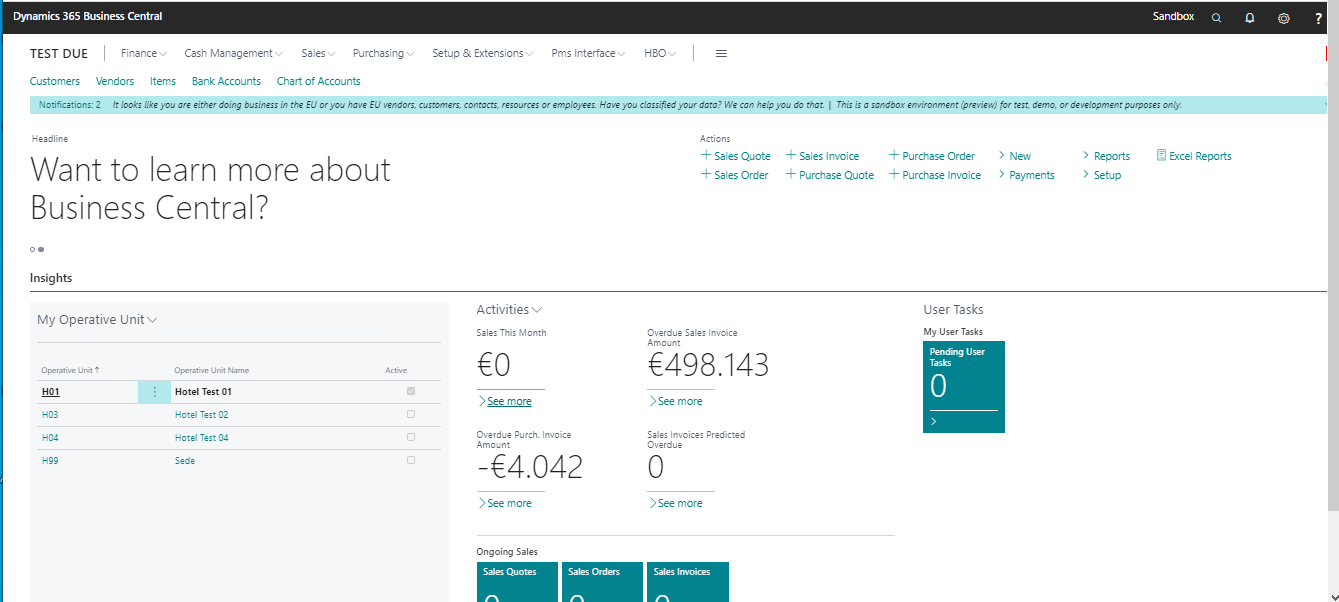
Task: Create a new Sales Invoice from Actions
Action: click(x=823, y=156)
